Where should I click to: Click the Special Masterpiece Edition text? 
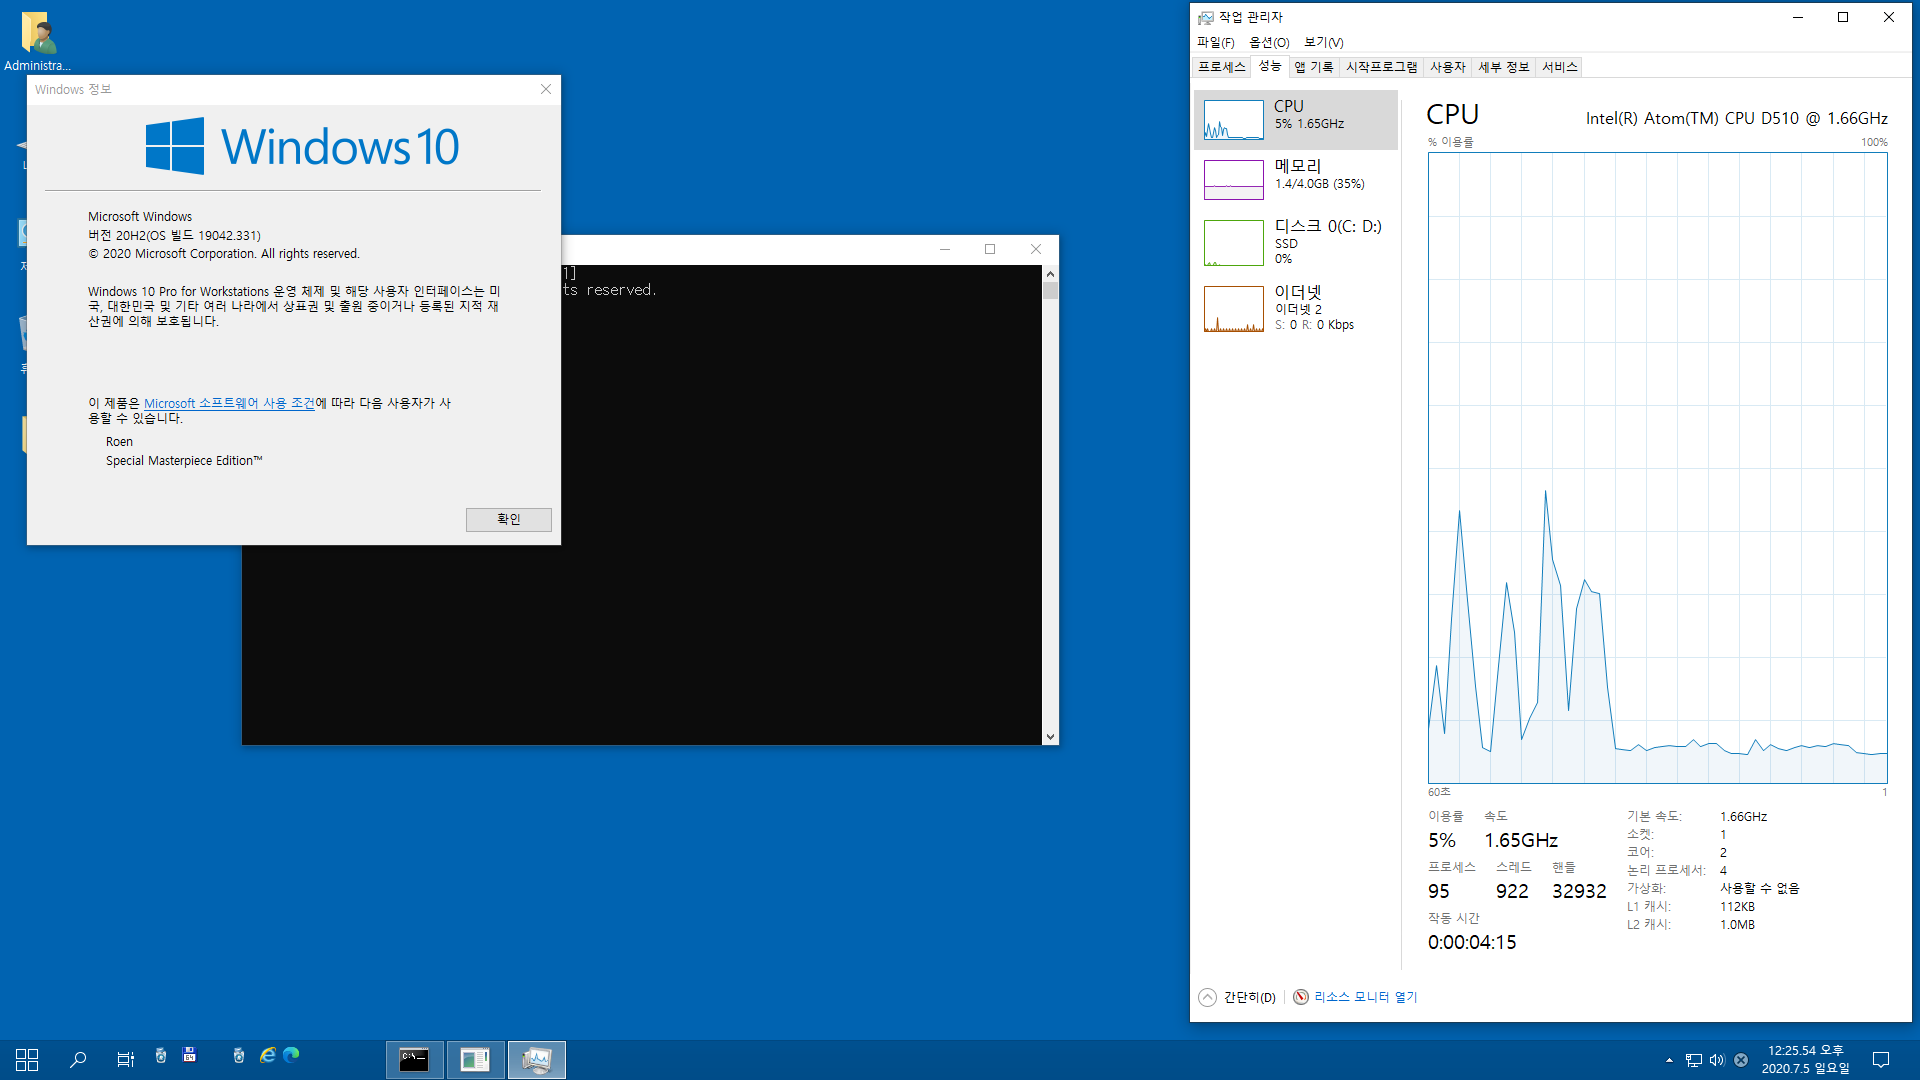point(184,461)
